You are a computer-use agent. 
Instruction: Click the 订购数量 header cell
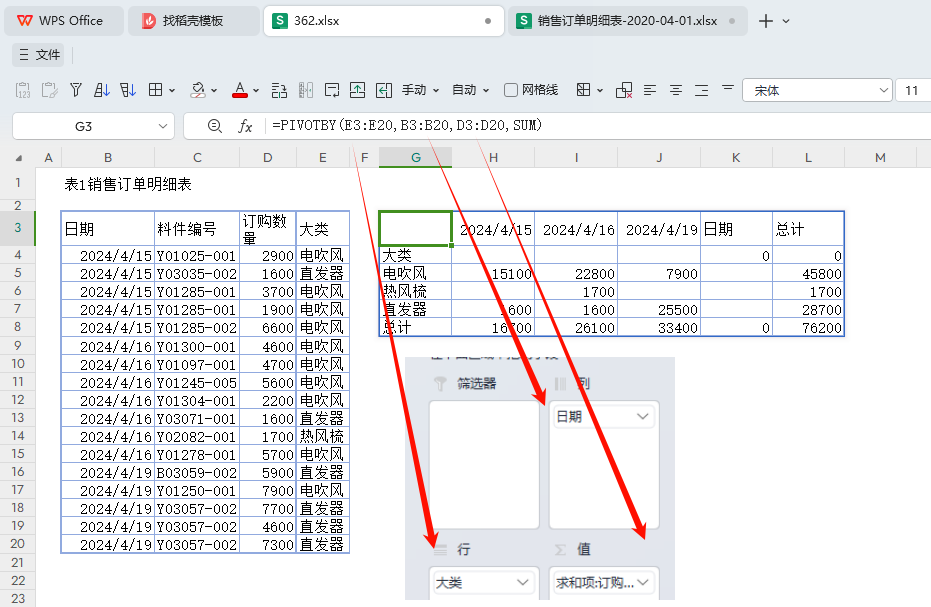point(268,229)
